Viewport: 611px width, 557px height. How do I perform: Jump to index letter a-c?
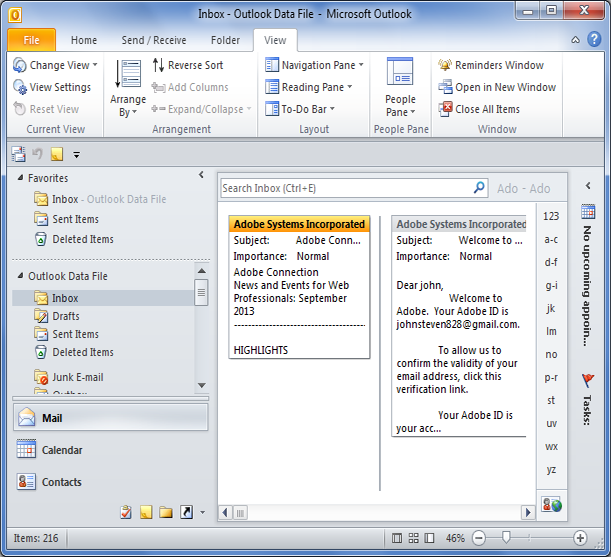[551, 239]
